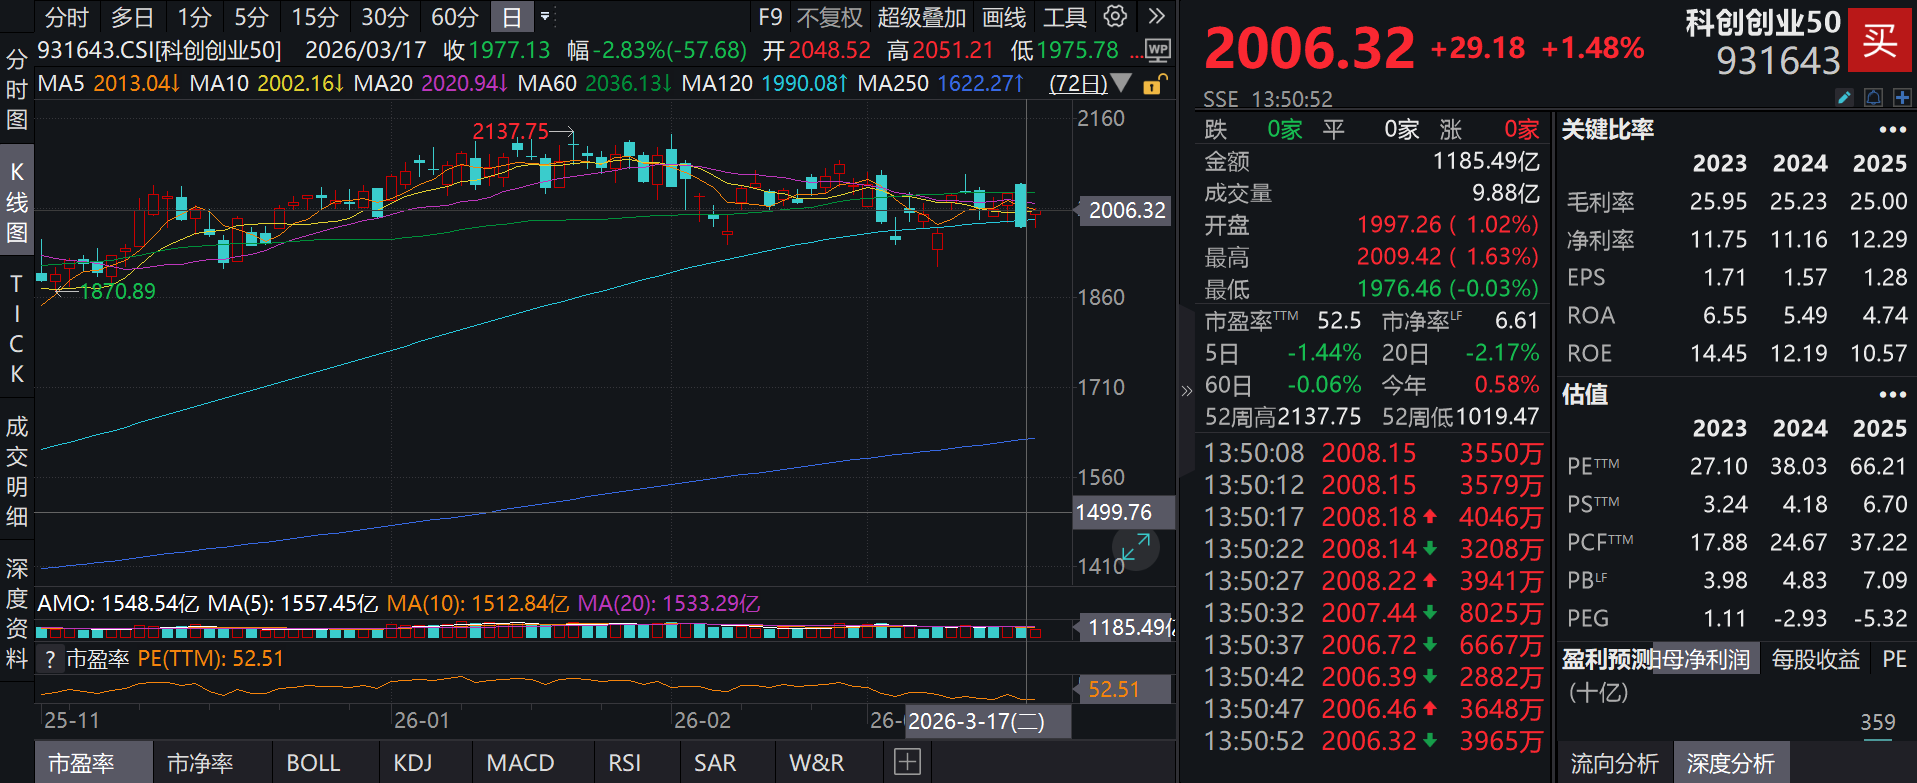The height and width of the screenshot is (783, 1917).
Task: Open the 深度分析 analysis button
Action: click(x=1730, y=764)
